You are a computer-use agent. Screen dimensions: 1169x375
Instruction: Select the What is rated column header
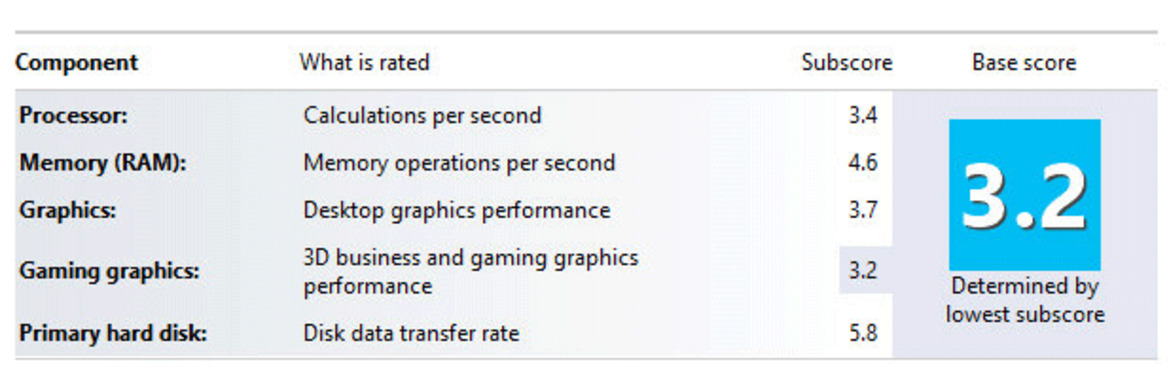[x=365, y=62]
